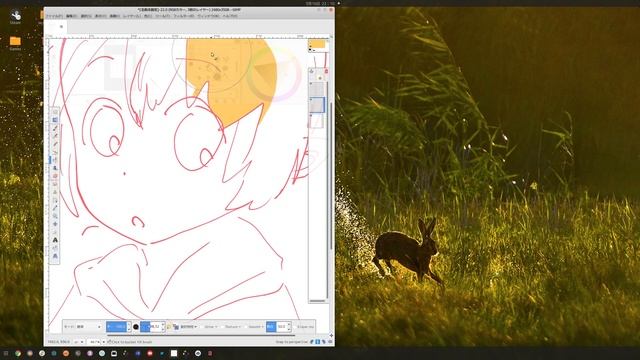
Task: Click the white square icon in the taskbar
Action: tap(174, 353)
